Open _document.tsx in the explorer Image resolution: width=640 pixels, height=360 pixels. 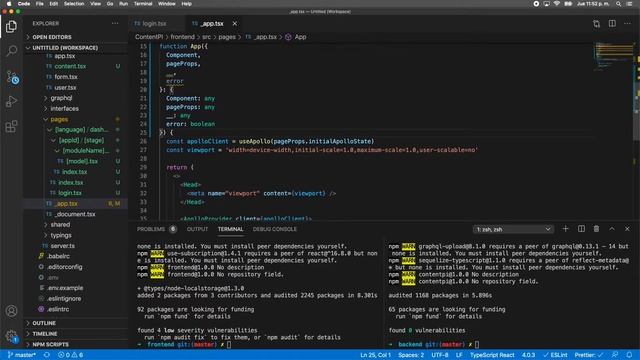(x=75, y=214)
